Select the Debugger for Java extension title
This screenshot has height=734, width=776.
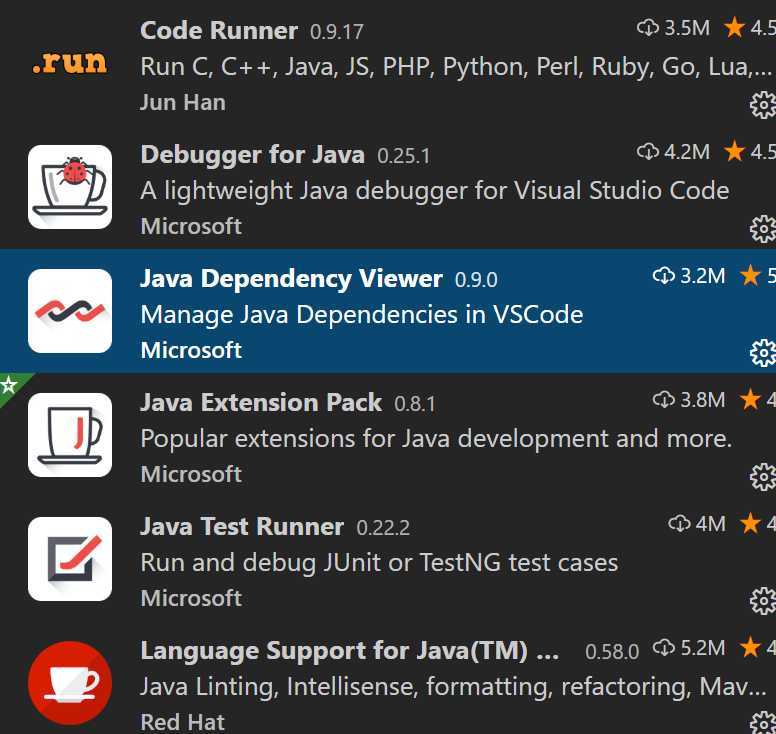point(252,155)
